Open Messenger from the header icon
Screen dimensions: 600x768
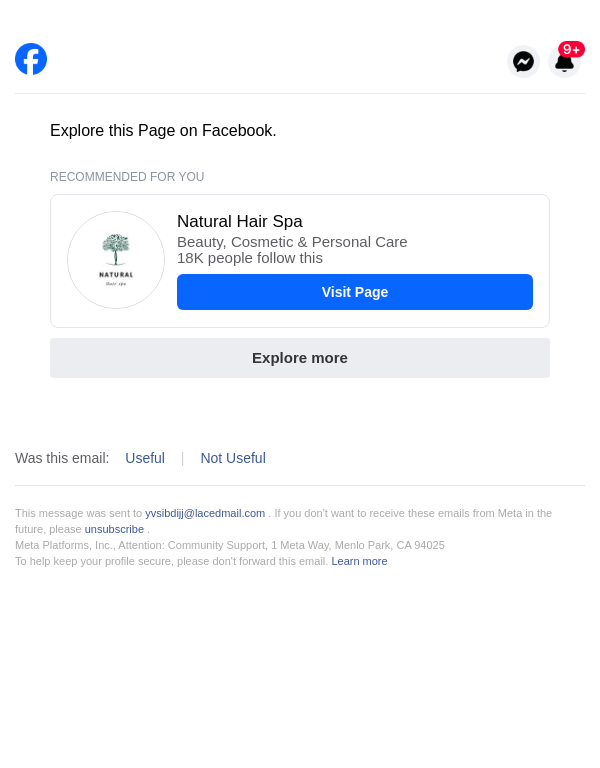click(x=523, y=61)
